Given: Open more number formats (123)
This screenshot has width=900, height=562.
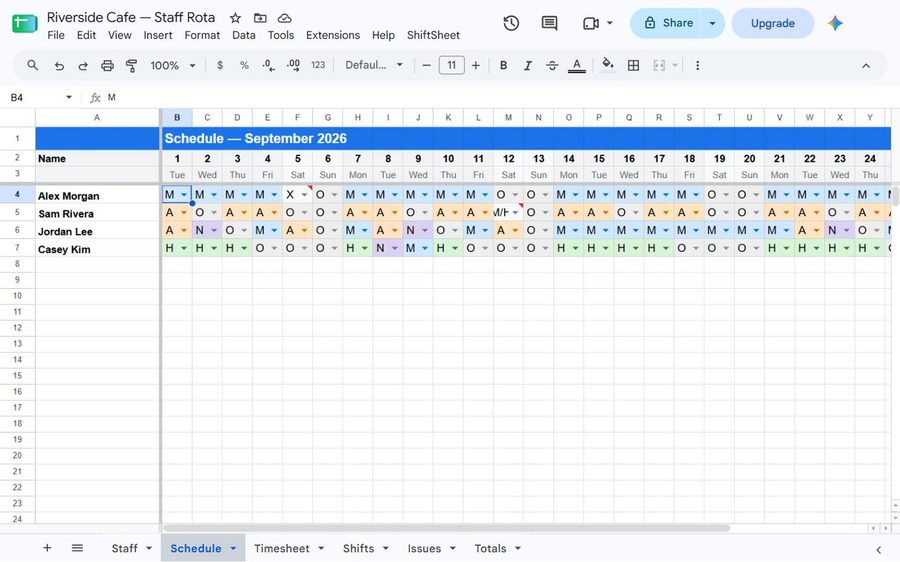Looking at the screenshot, I should tap(318, 65).
